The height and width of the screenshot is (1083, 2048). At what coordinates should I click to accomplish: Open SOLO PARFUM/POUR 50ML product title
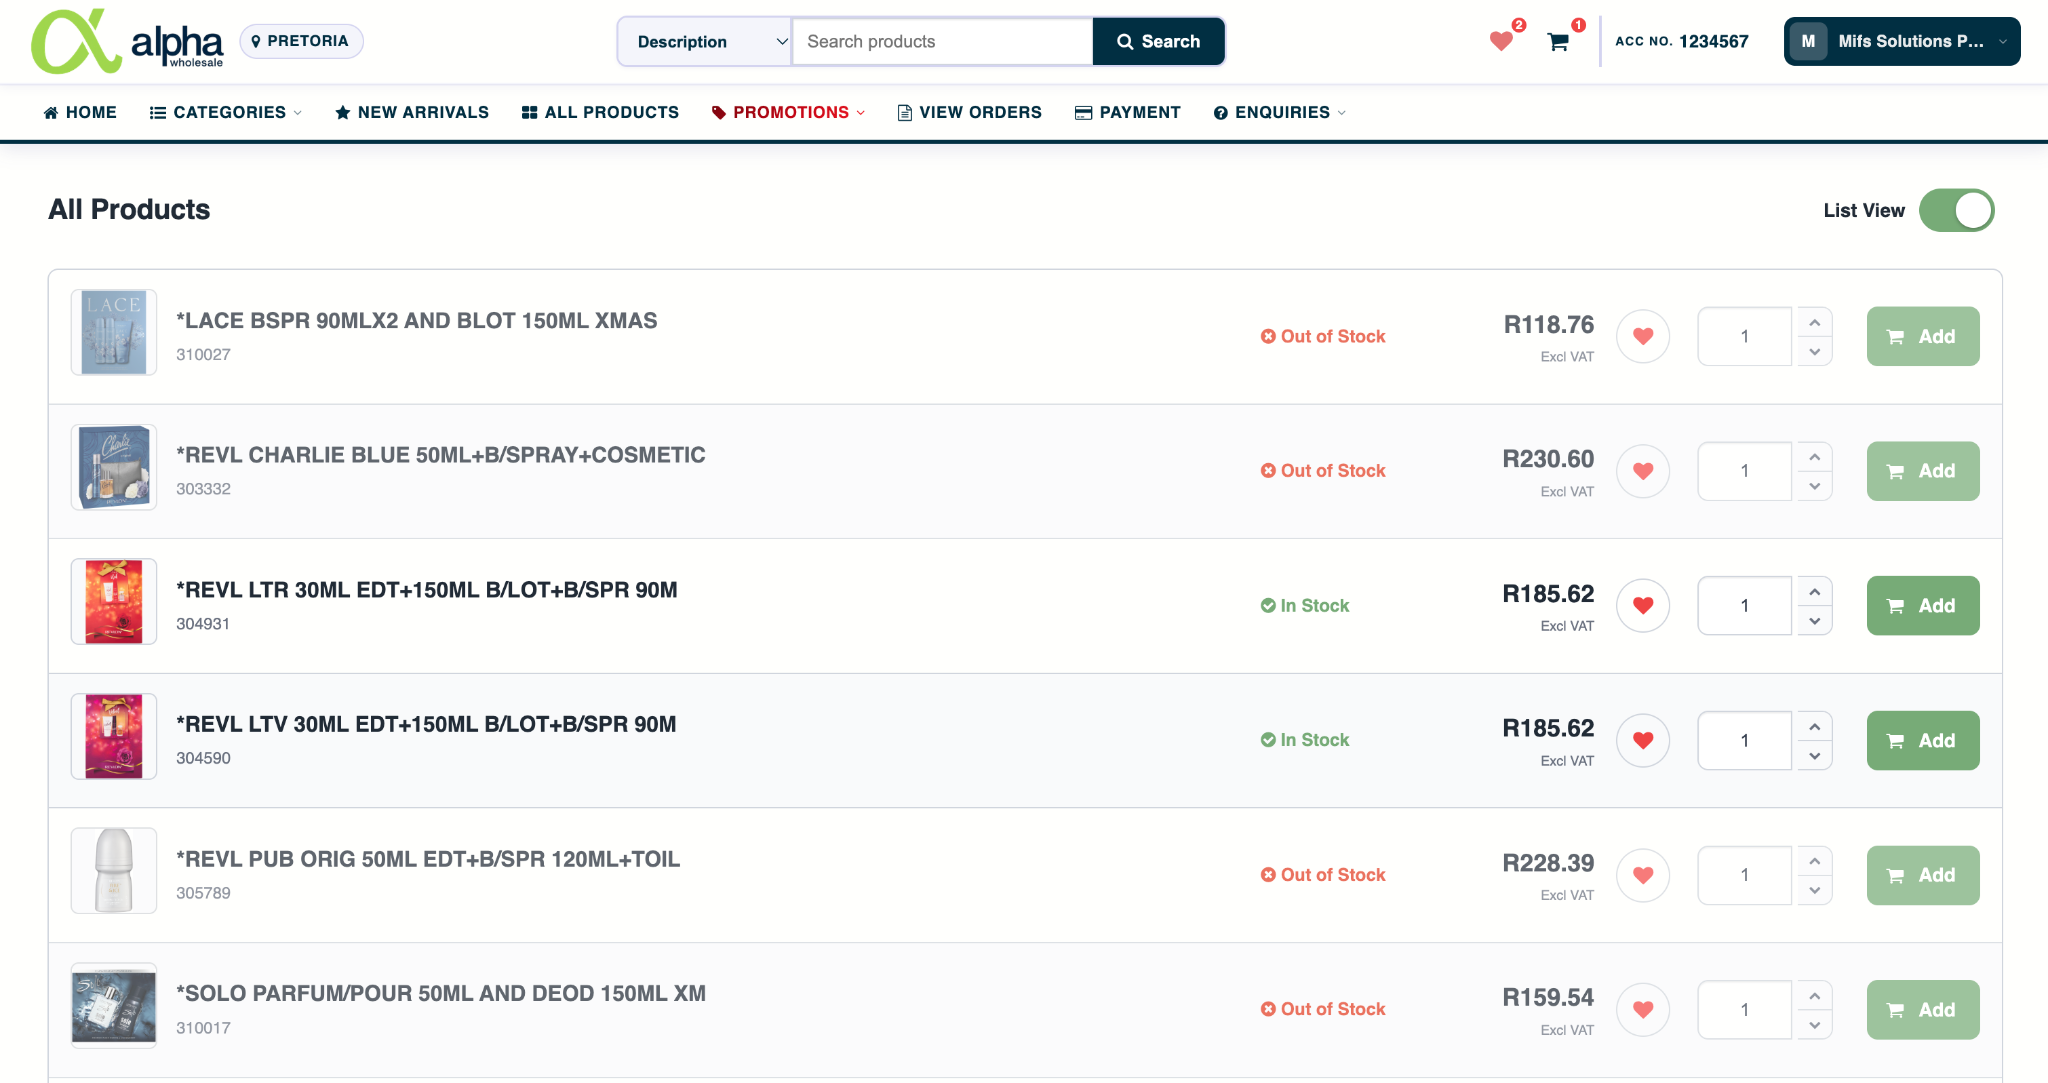pyautogui.click(x=441, y=993)
